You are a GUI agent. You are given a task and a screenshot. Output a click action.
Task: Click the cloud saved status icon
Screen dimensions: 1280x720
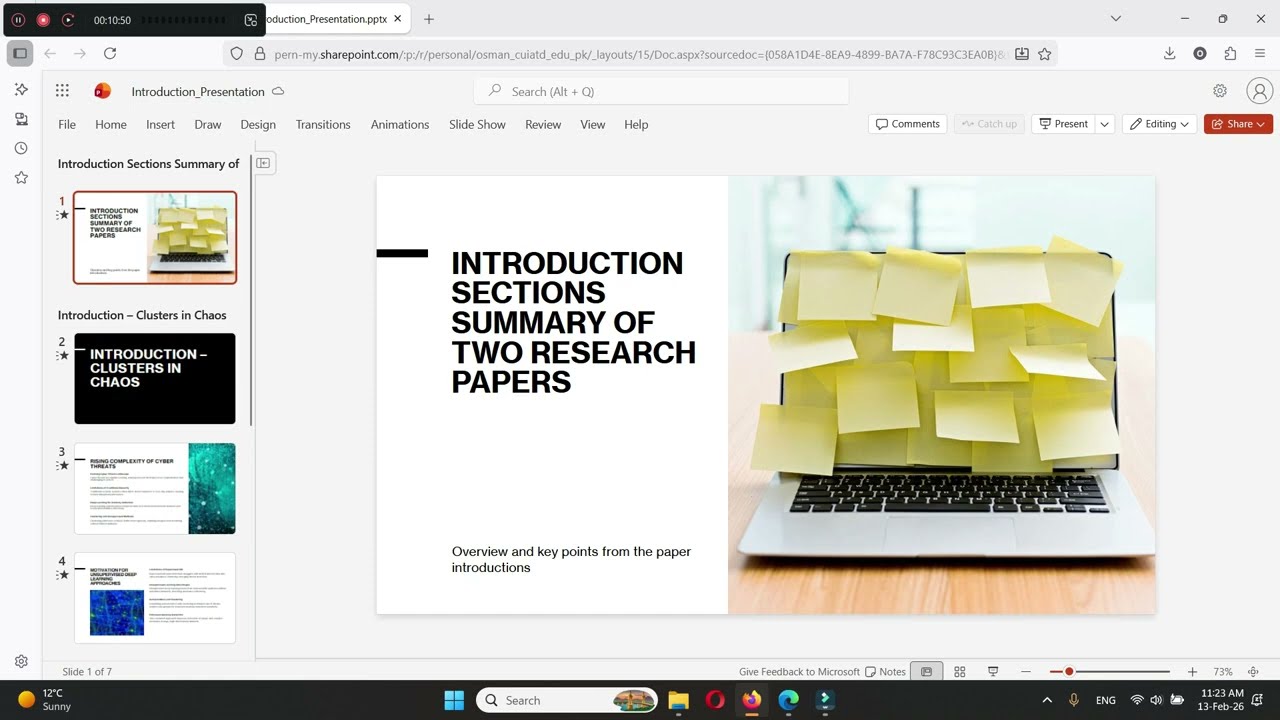click(278, 91)
